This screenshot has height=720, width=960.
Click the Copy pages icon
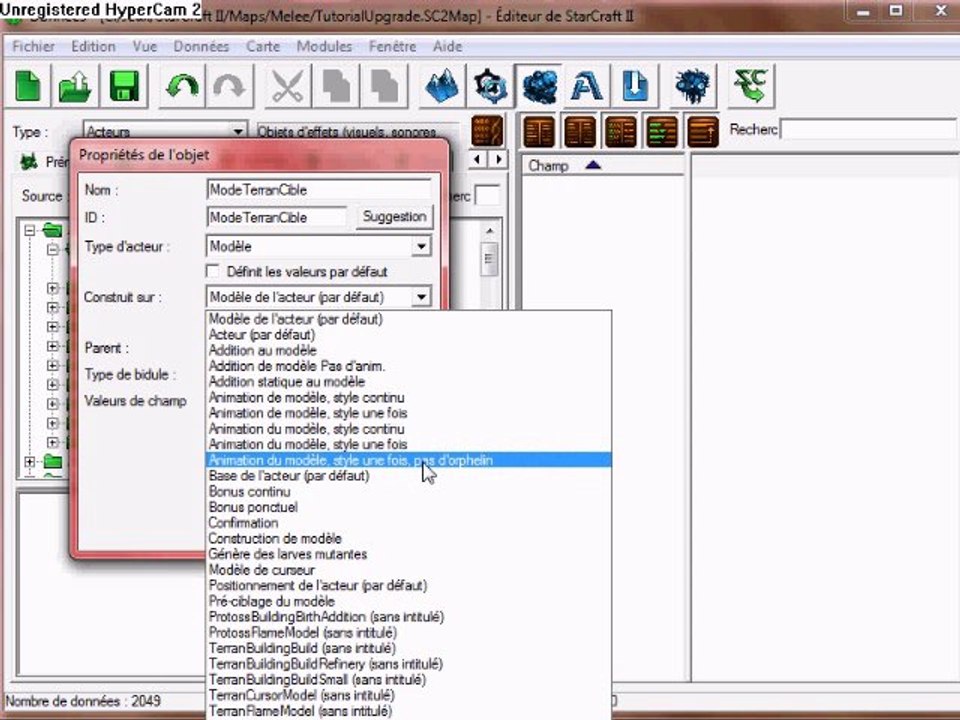pos(336,86)
